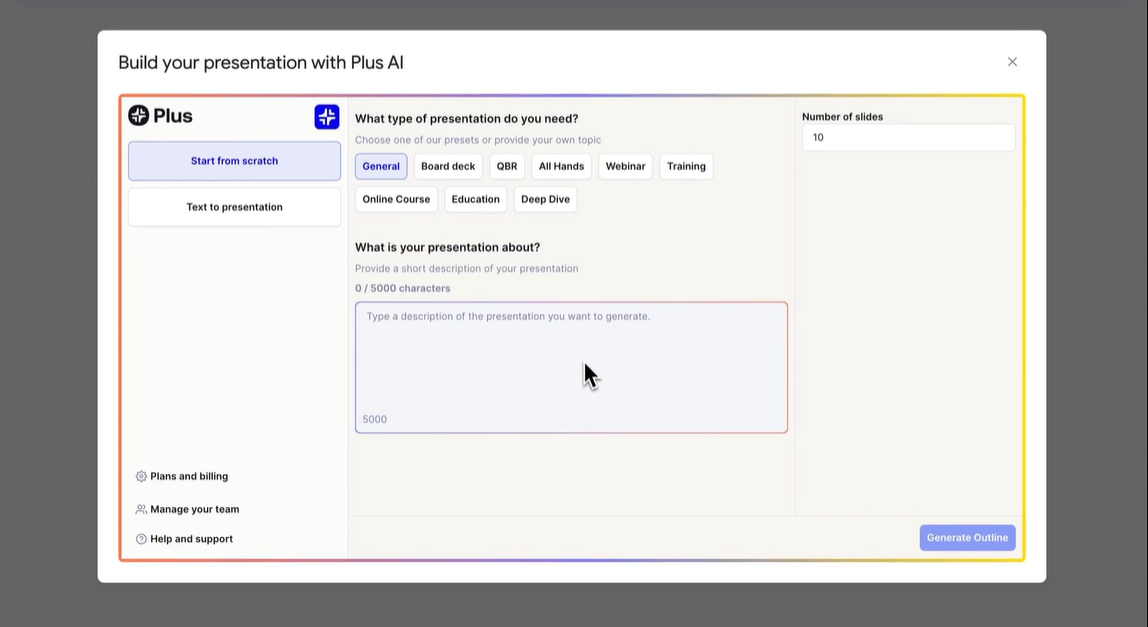Select the Training preset

point(686,167)
